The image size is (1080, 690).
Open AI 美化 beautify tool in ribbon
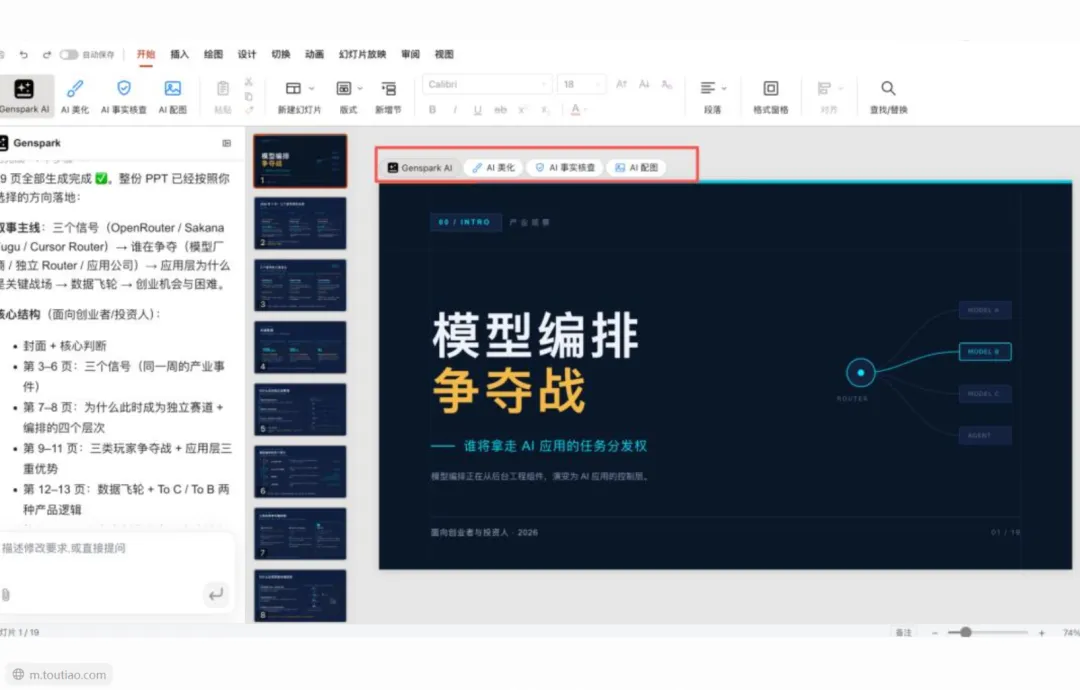pyautogui.click(x=75, y=96)
